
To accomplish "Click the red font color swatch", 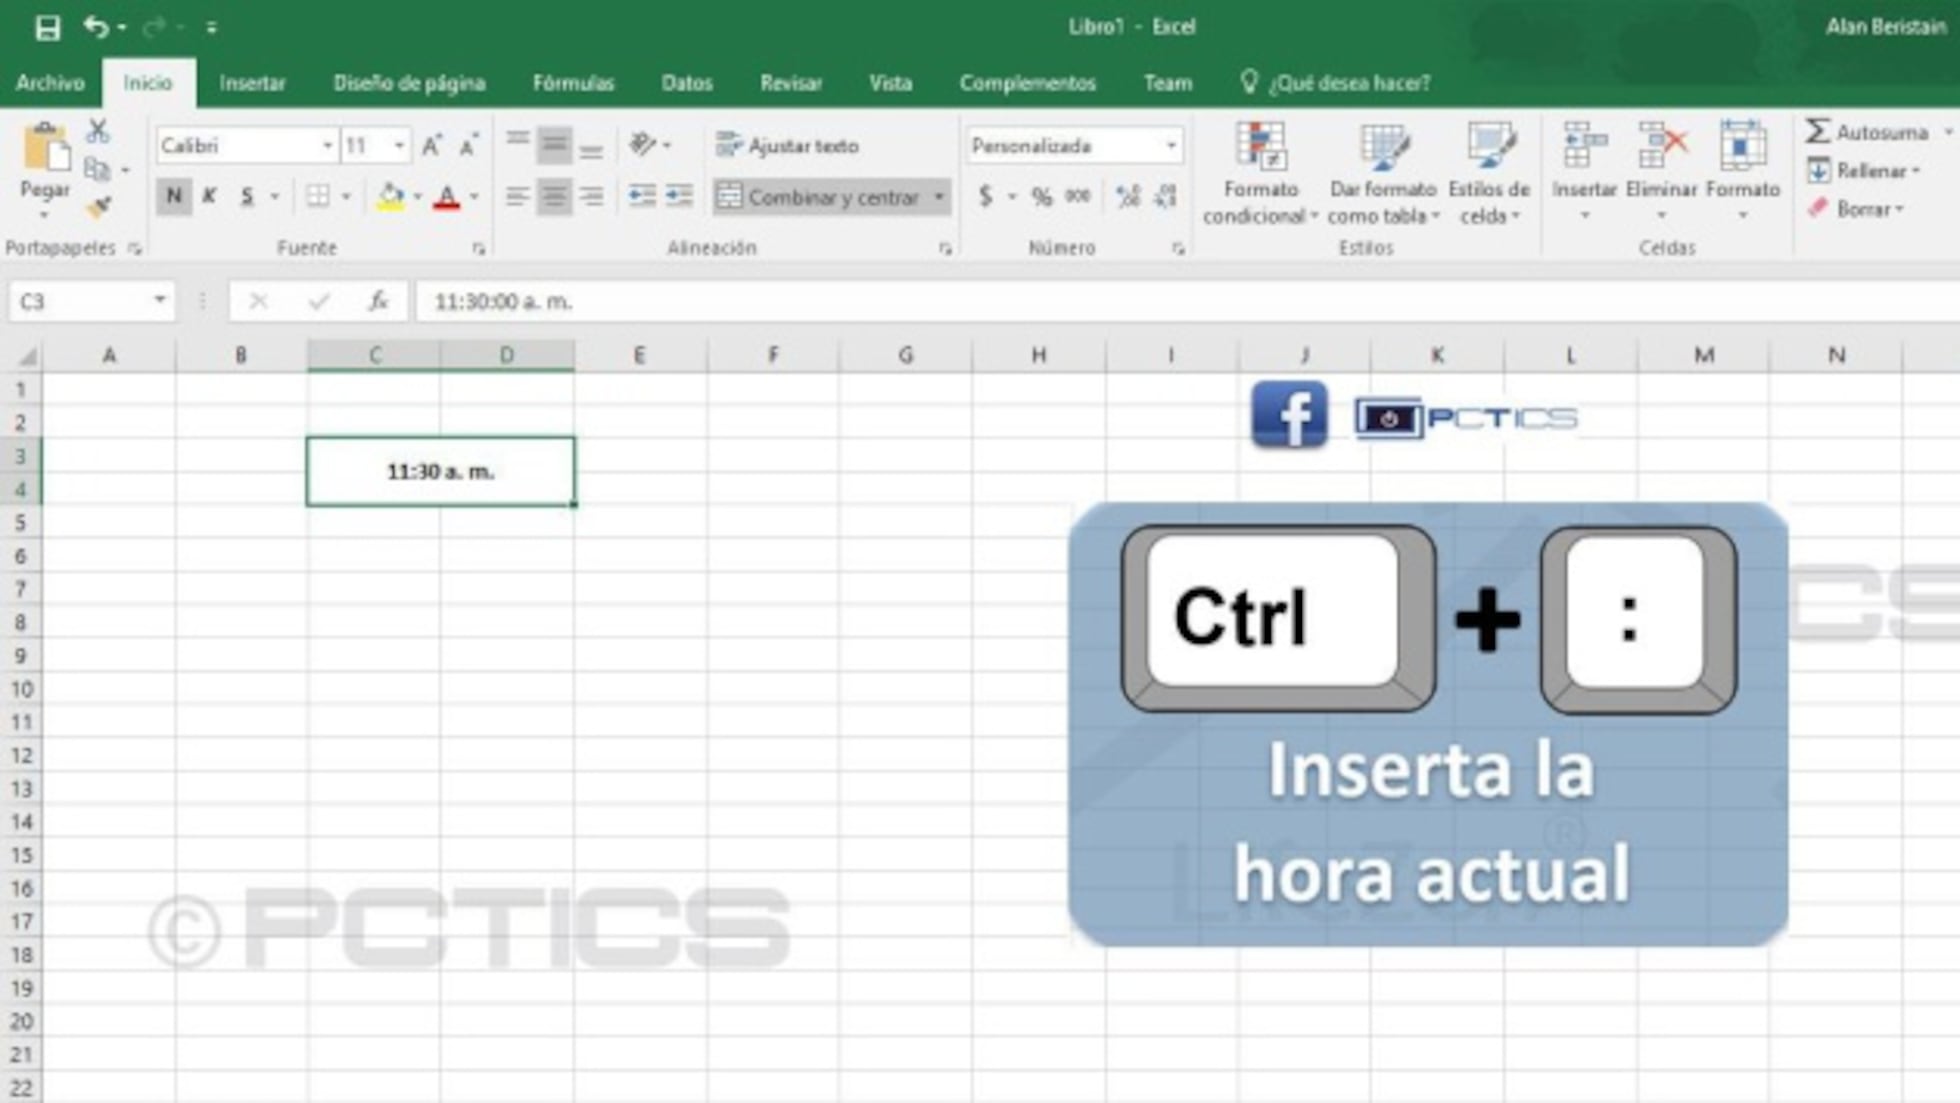I will coord(447,197).
